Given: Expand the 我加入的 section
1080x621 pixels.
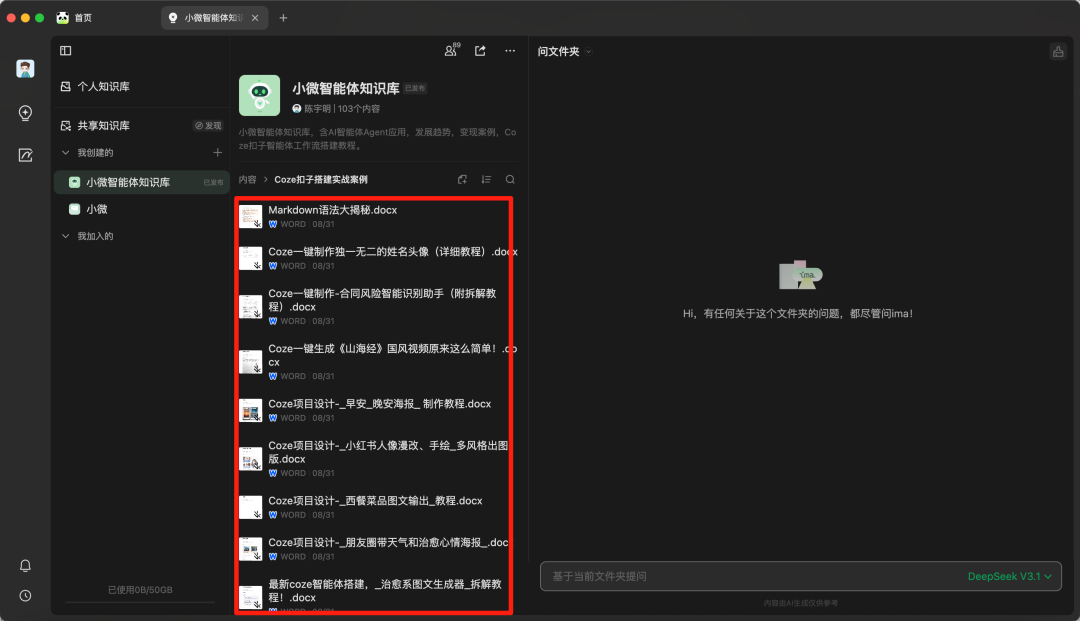Looking at the screenshot, I should (66, 236).
